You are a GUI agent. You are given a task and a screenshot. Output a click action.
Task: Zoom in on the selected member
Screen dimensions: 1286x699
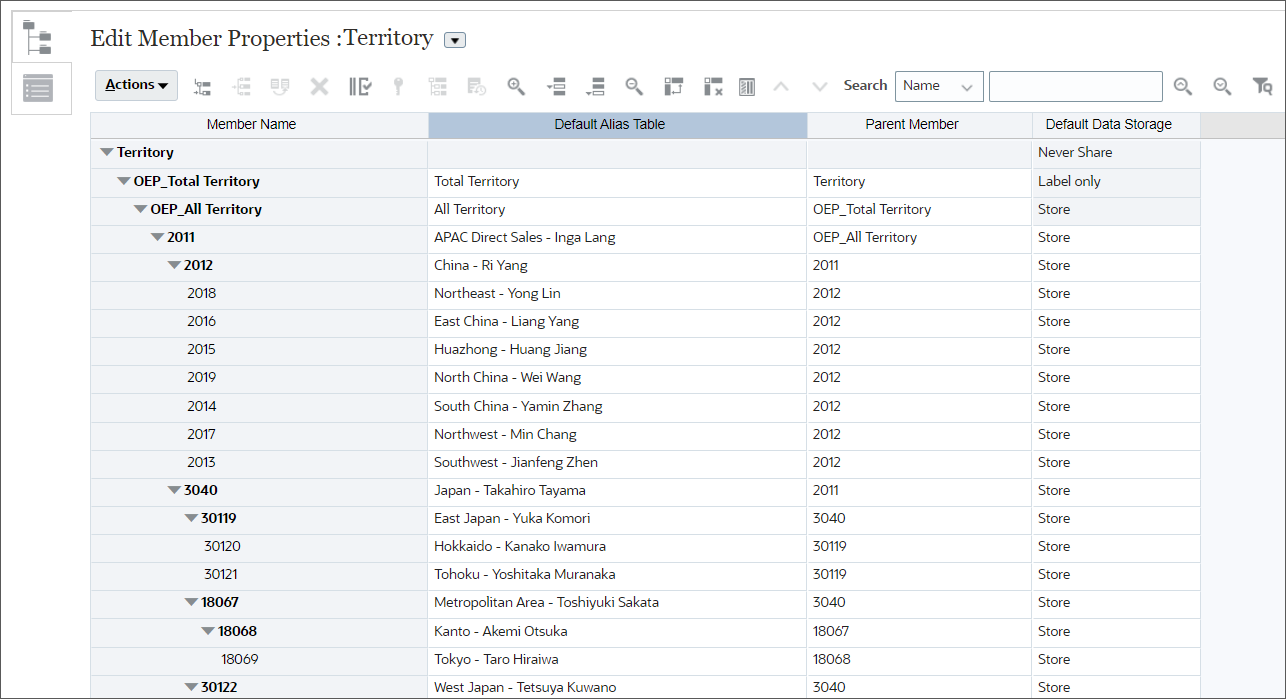[x=517, y=86]
